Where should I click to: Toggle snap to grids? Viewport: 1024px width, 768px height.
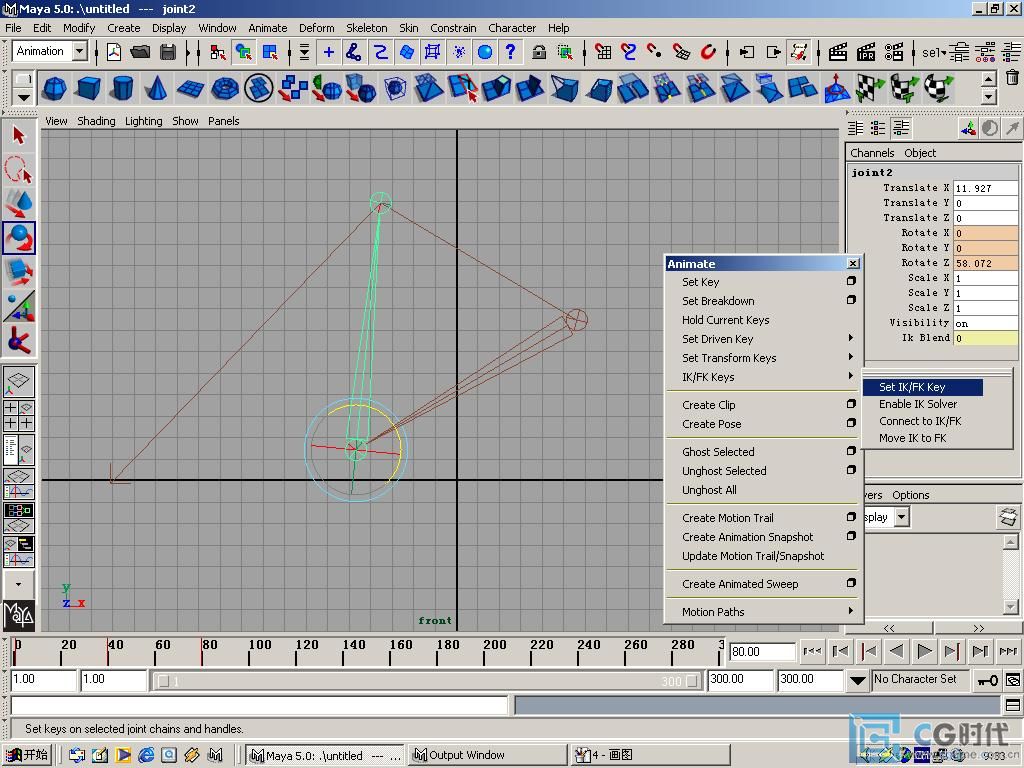pyautogui.click(x=603, y=52)
